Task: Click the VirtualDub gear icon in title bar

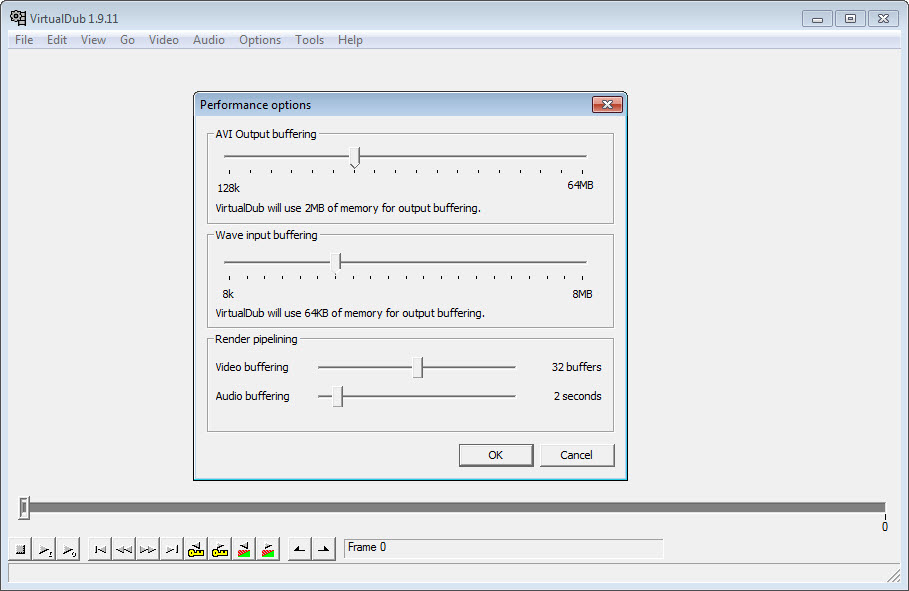Action: coord(18,18)
